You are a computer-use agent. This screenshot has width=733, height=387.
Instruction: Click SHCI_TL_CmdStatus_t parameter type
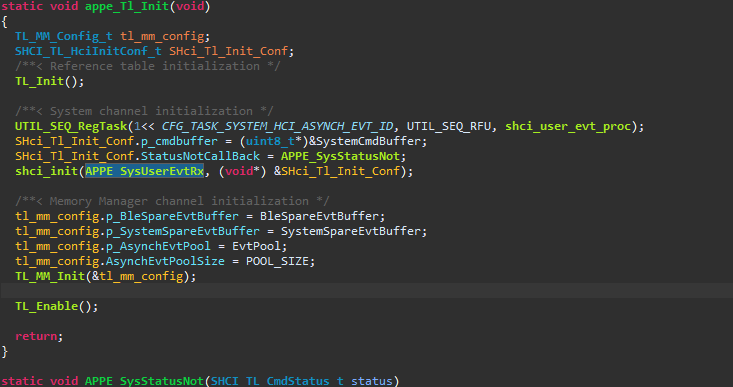pos(277,381)
